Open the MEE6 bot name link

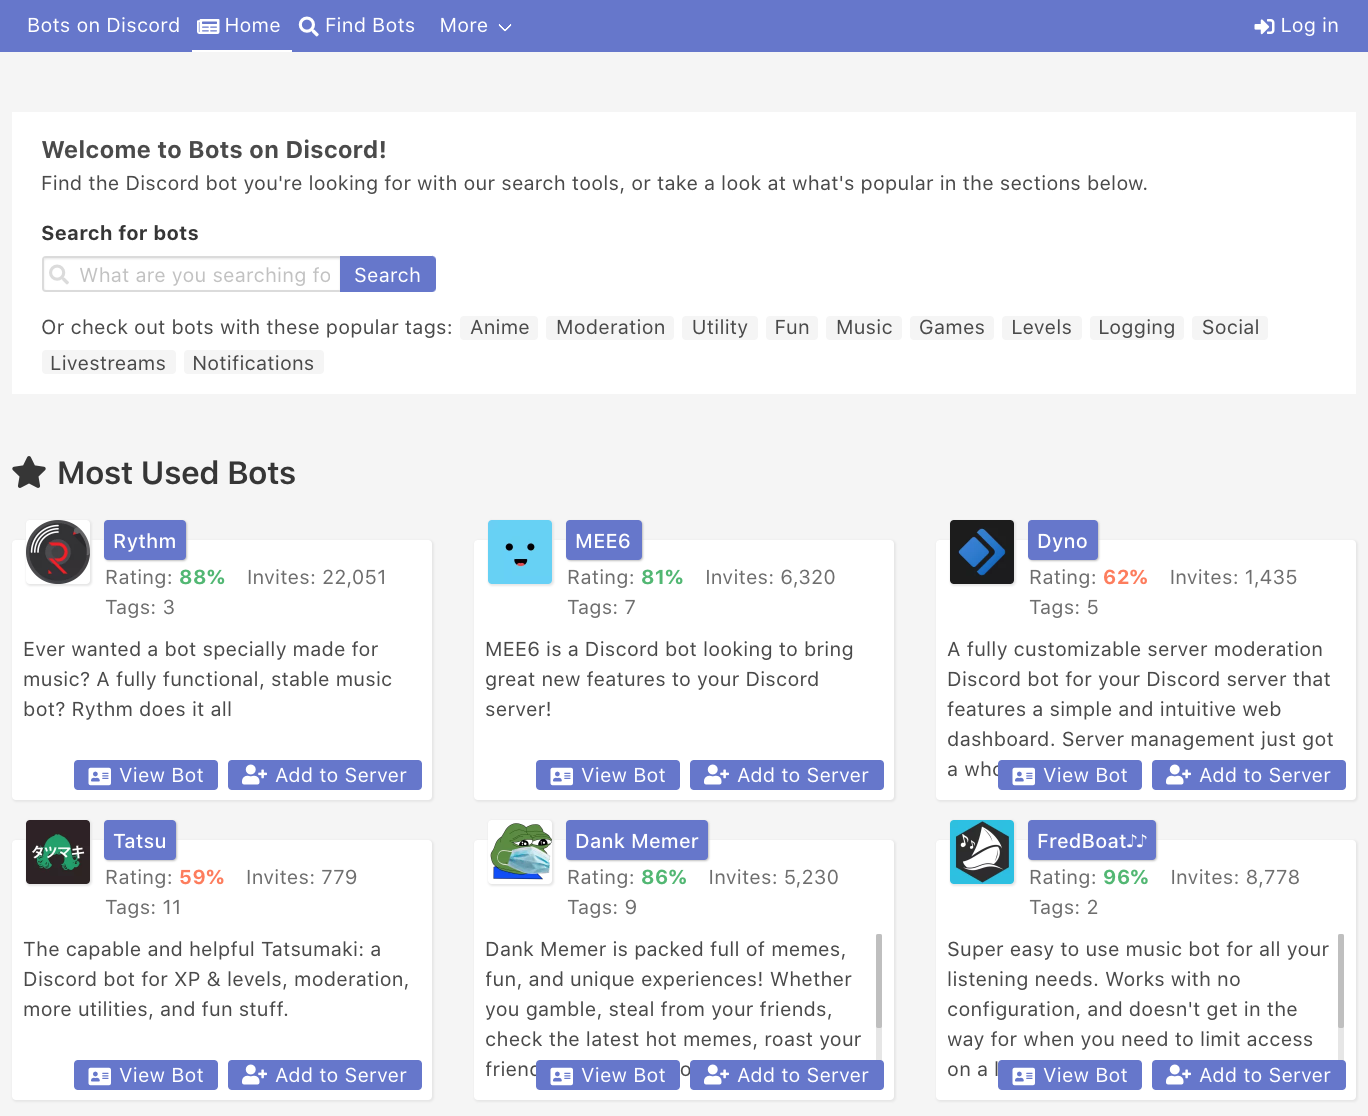(603, 541)
